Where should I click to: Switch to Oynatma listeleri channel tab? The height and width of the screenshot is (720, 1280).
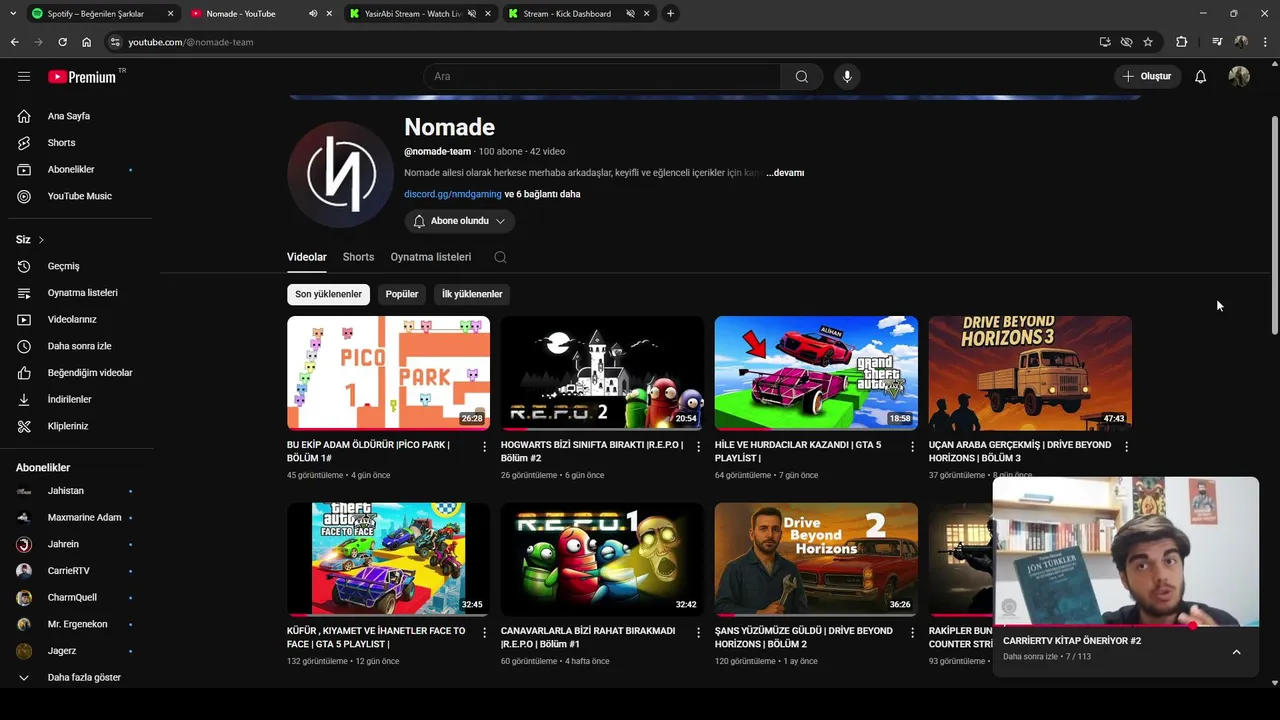[431, 257]
